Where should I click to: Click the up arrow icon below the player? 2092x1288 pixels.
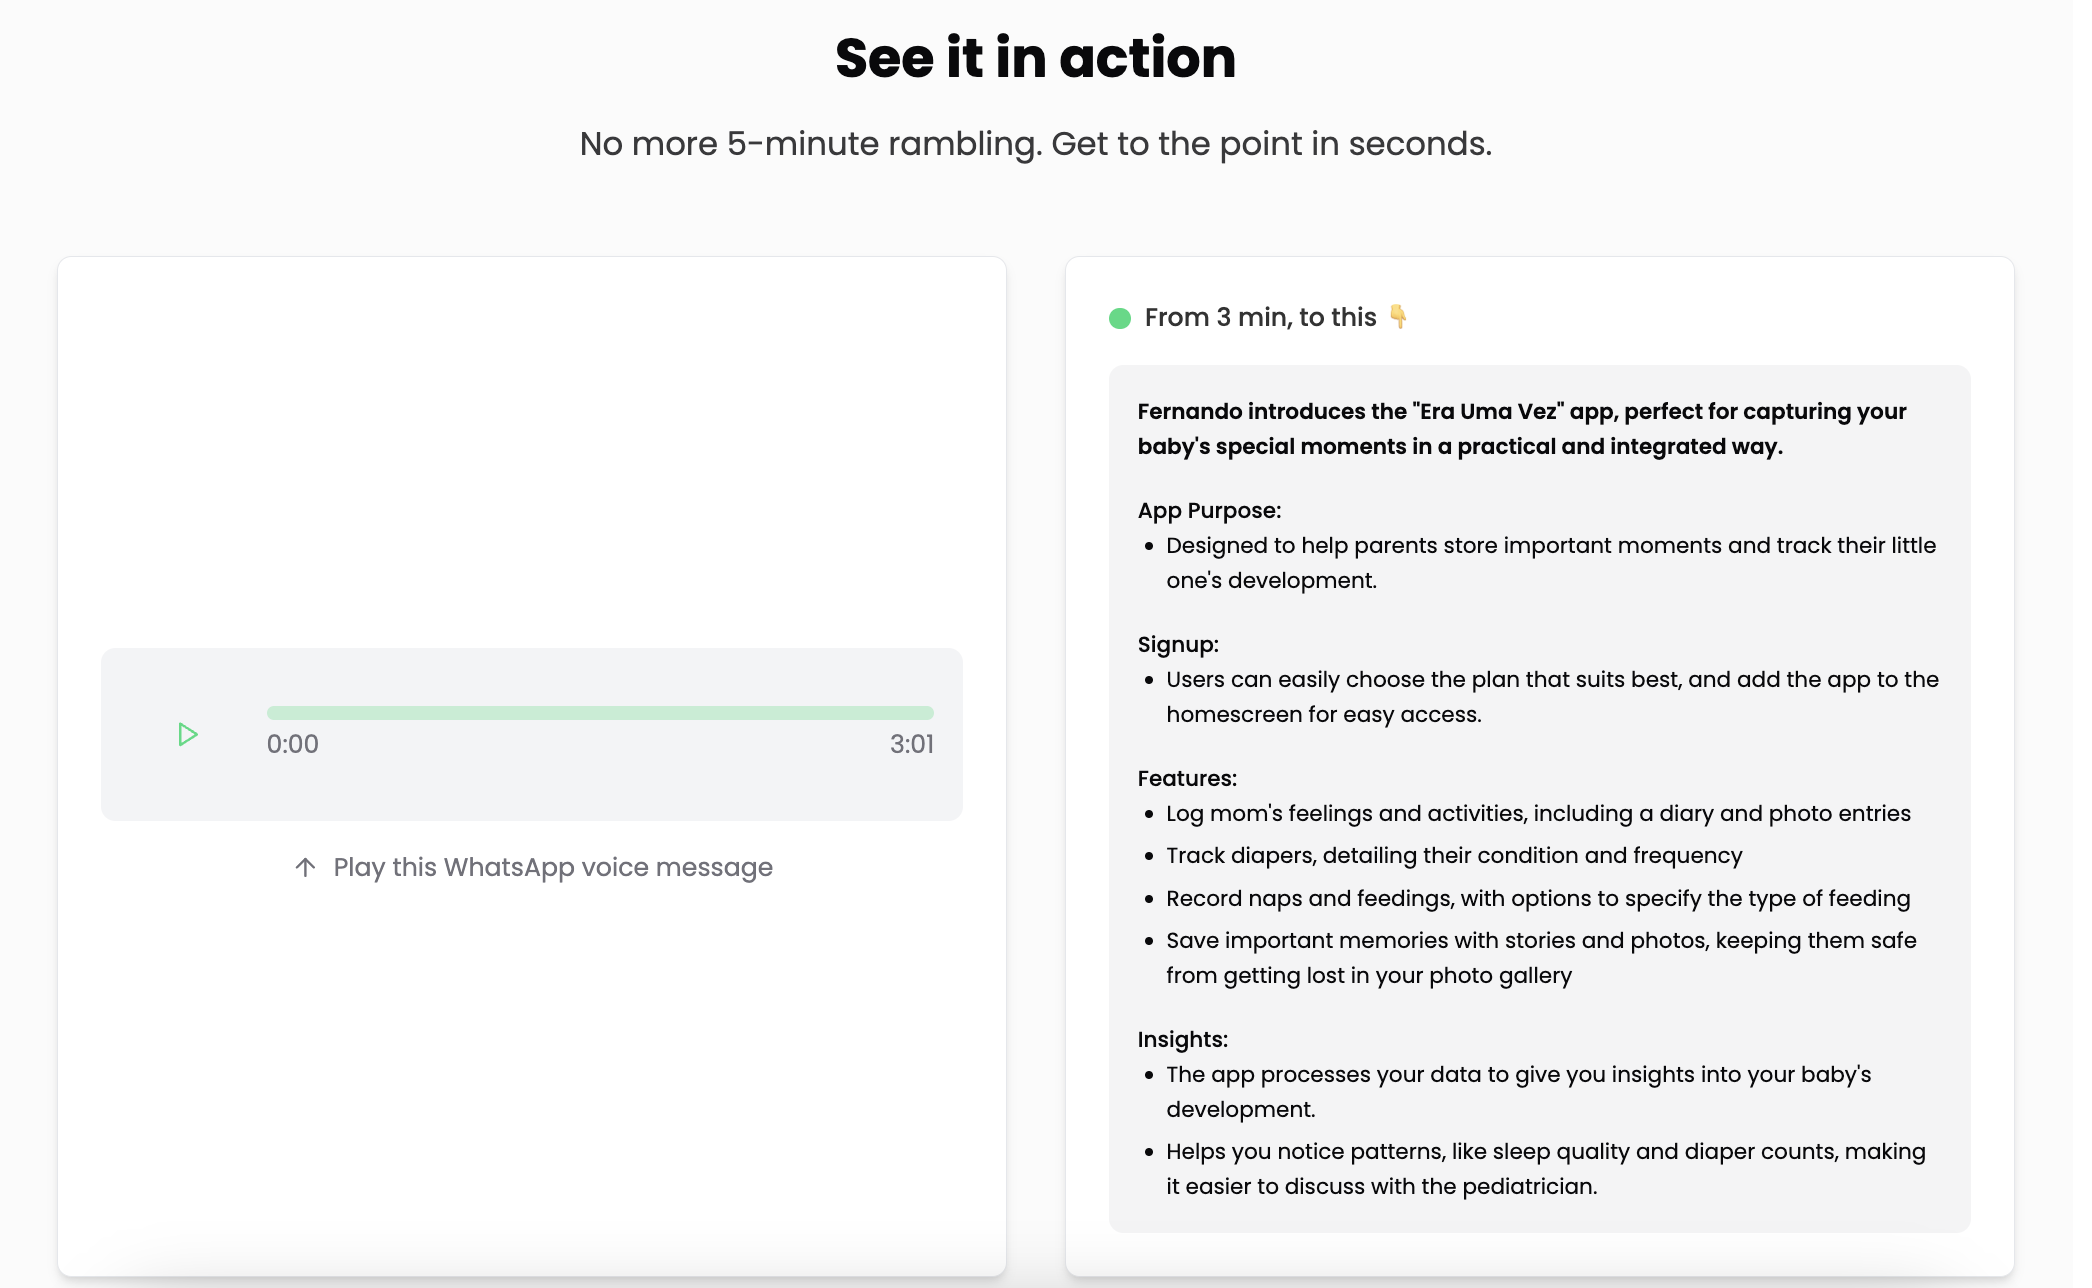[x=306, y=867]
